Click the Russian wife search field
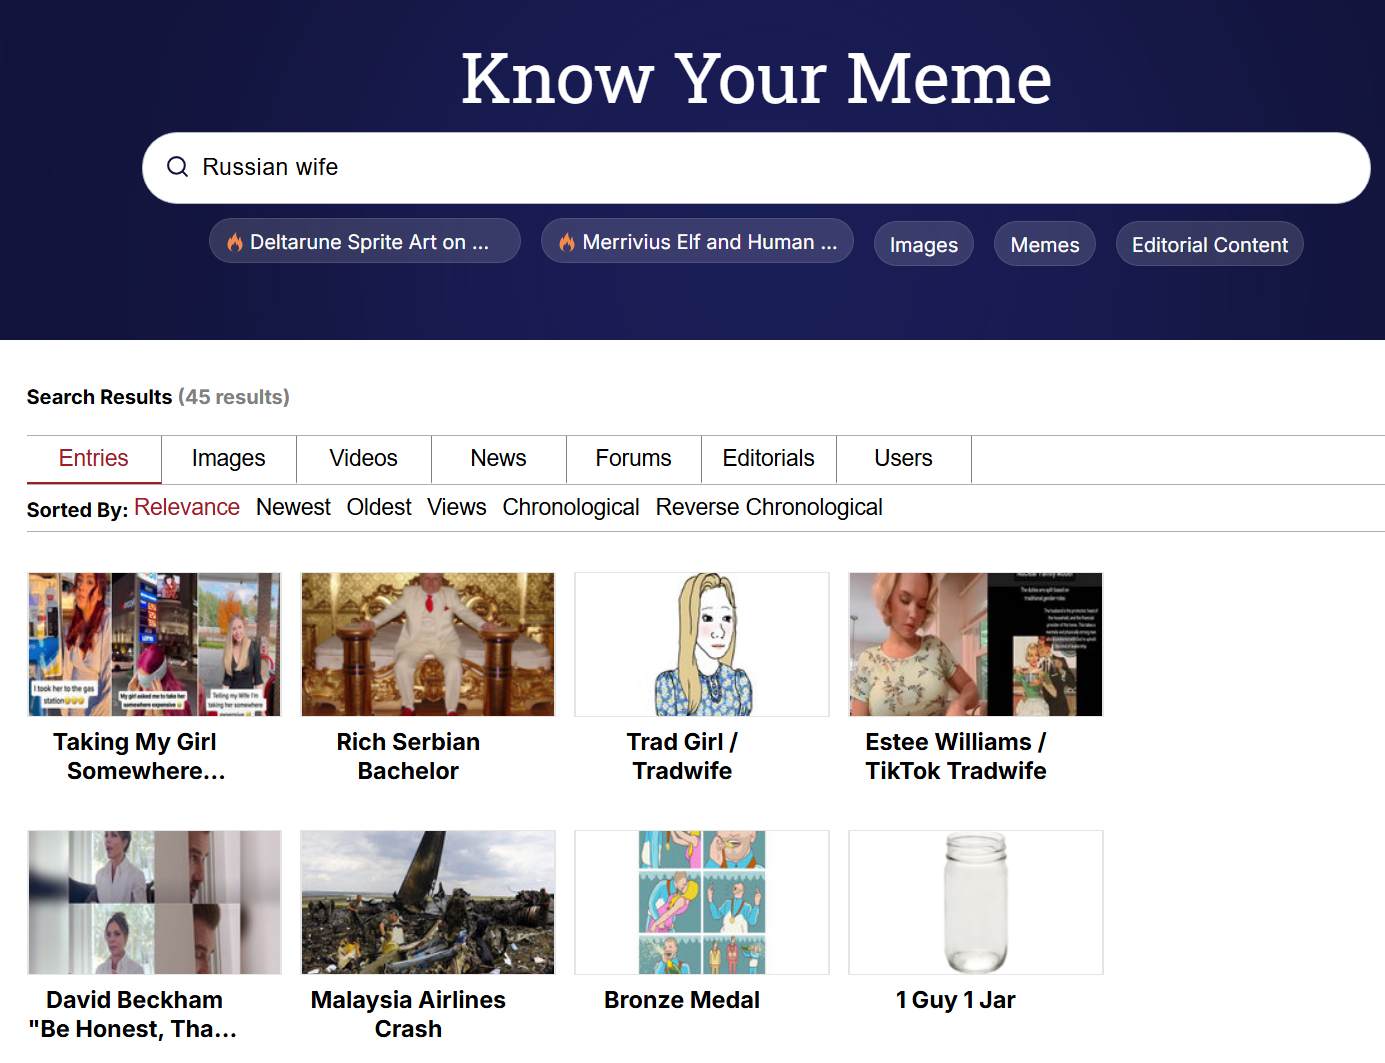1385x1063 pixels. [x=756, y=168]
